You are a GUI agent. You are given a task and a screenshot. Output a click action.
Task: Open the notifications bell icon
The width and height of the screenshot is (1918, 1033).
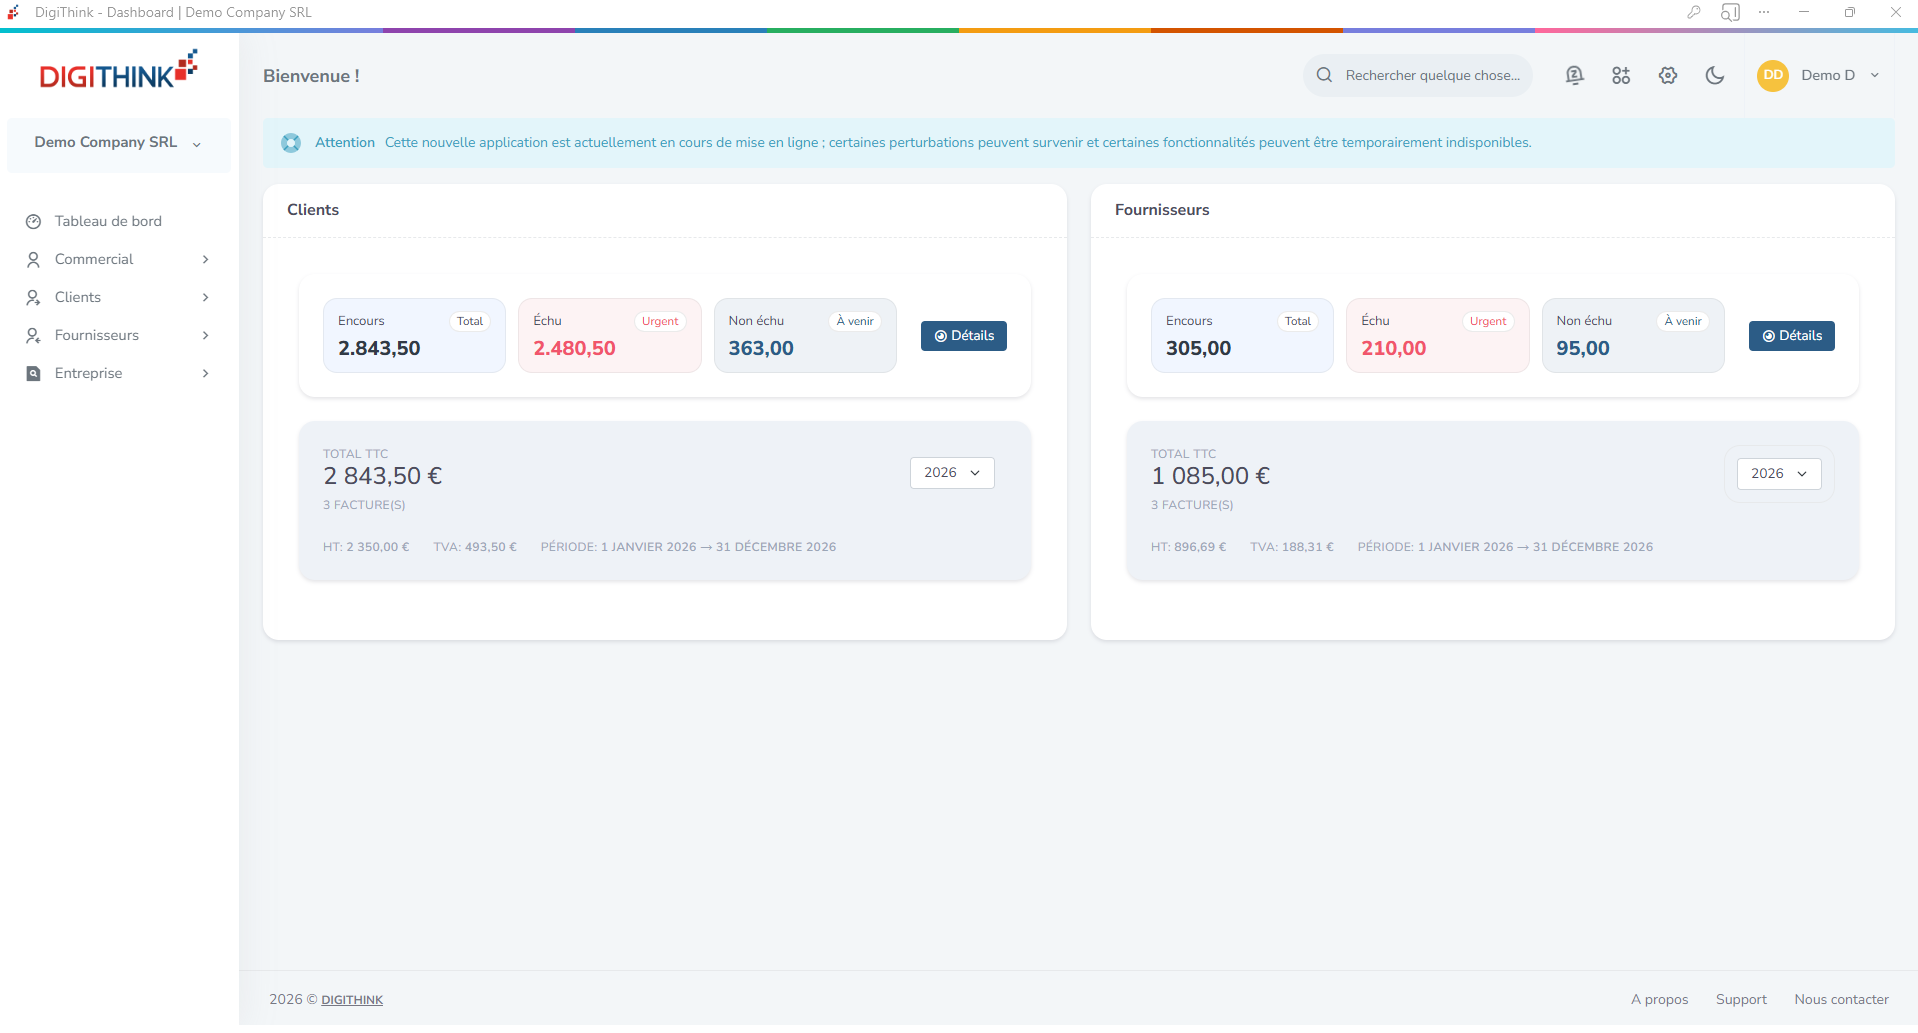(x=1574, y=76)
